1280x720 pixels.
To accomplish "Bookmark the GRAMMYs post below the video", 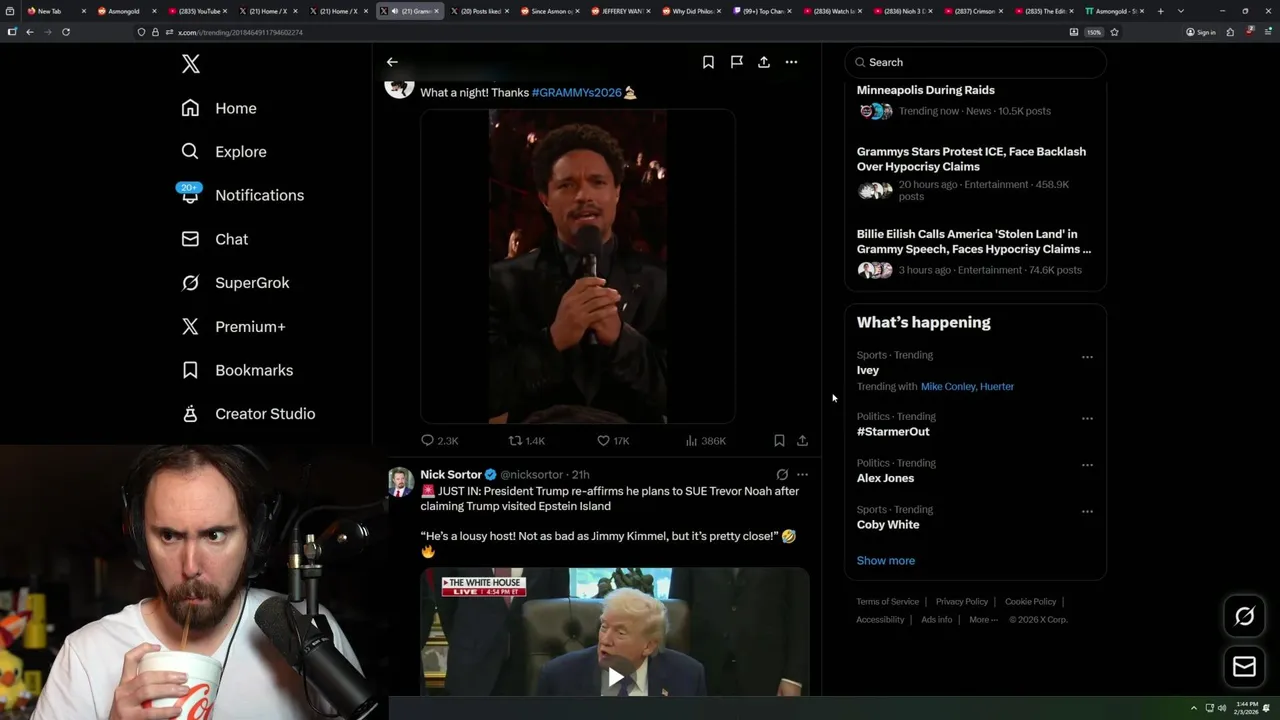I will pos(779,441).
